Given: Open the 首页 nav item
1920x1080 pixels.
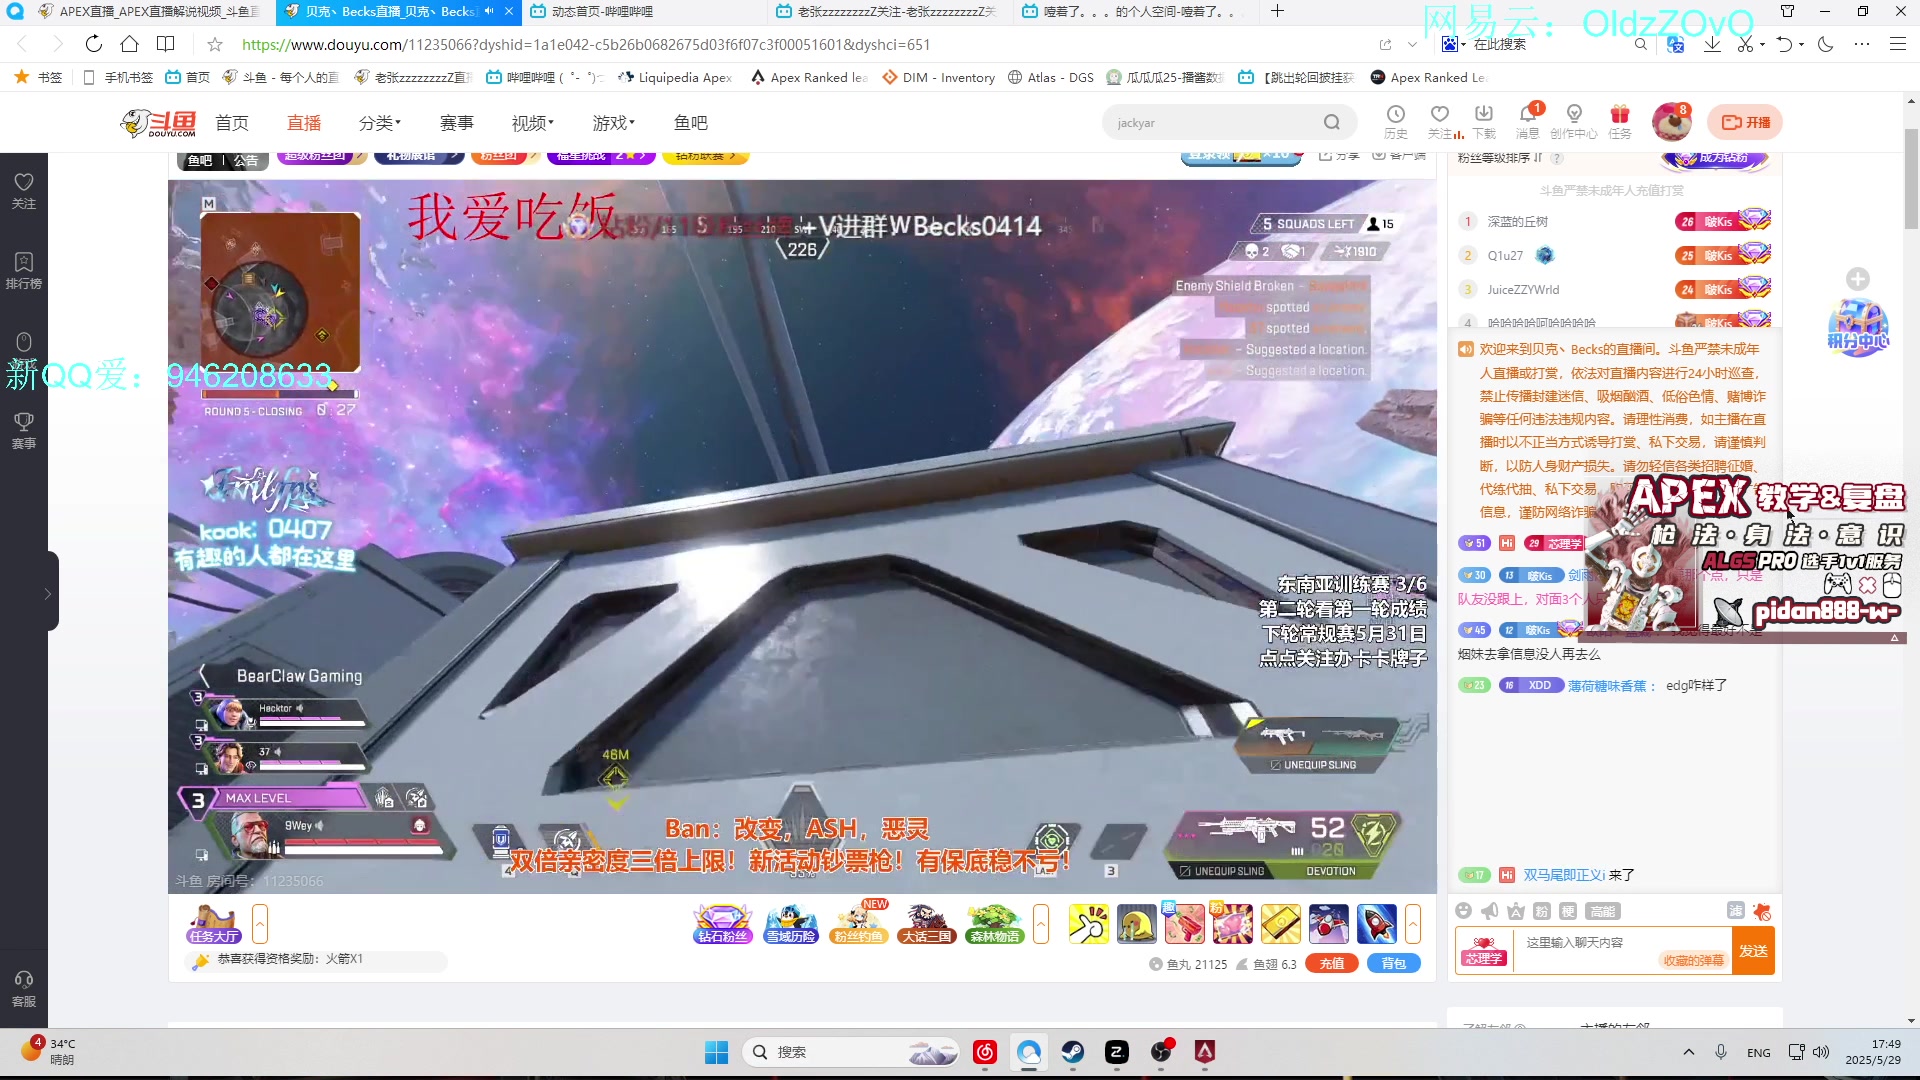Looking at the screenshot, I should 232,122.
